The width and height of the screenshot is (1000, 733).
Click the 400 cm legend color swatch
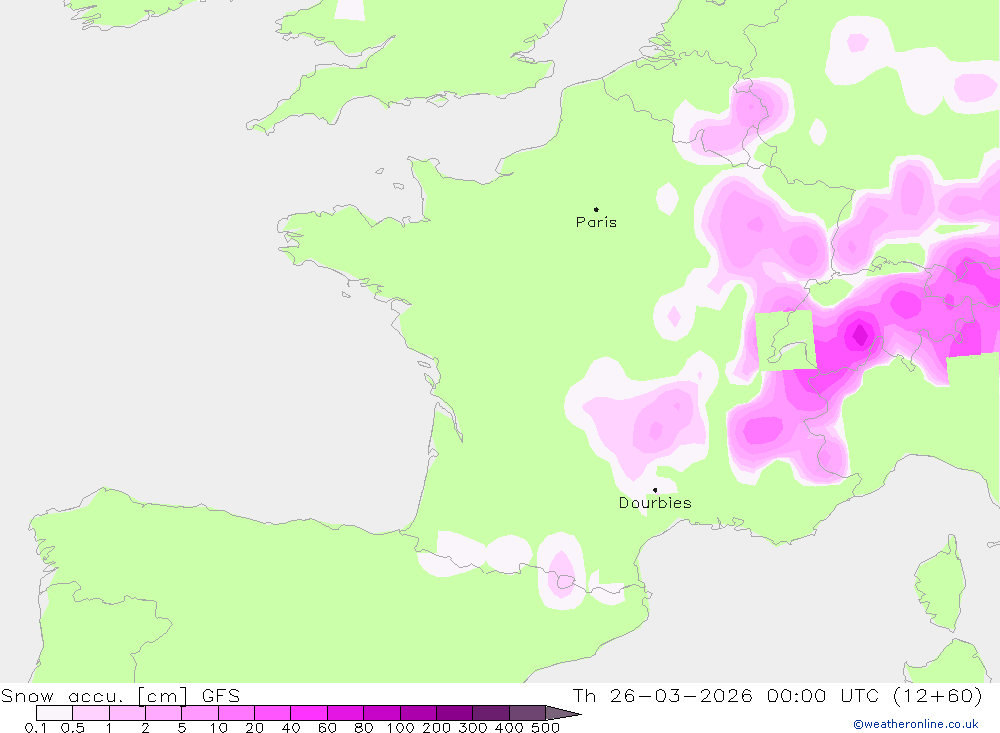pos(527,713)
